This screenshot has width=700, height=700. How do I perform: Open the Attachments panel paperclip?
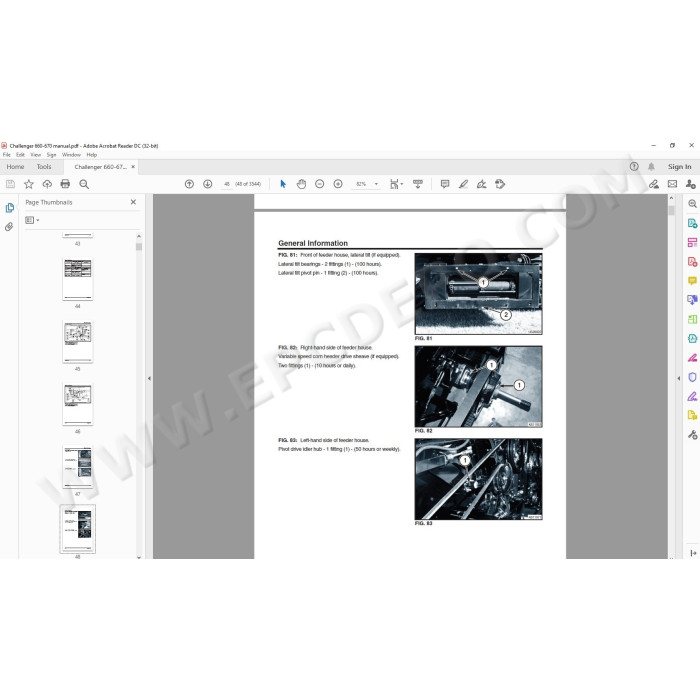point(9,227)
